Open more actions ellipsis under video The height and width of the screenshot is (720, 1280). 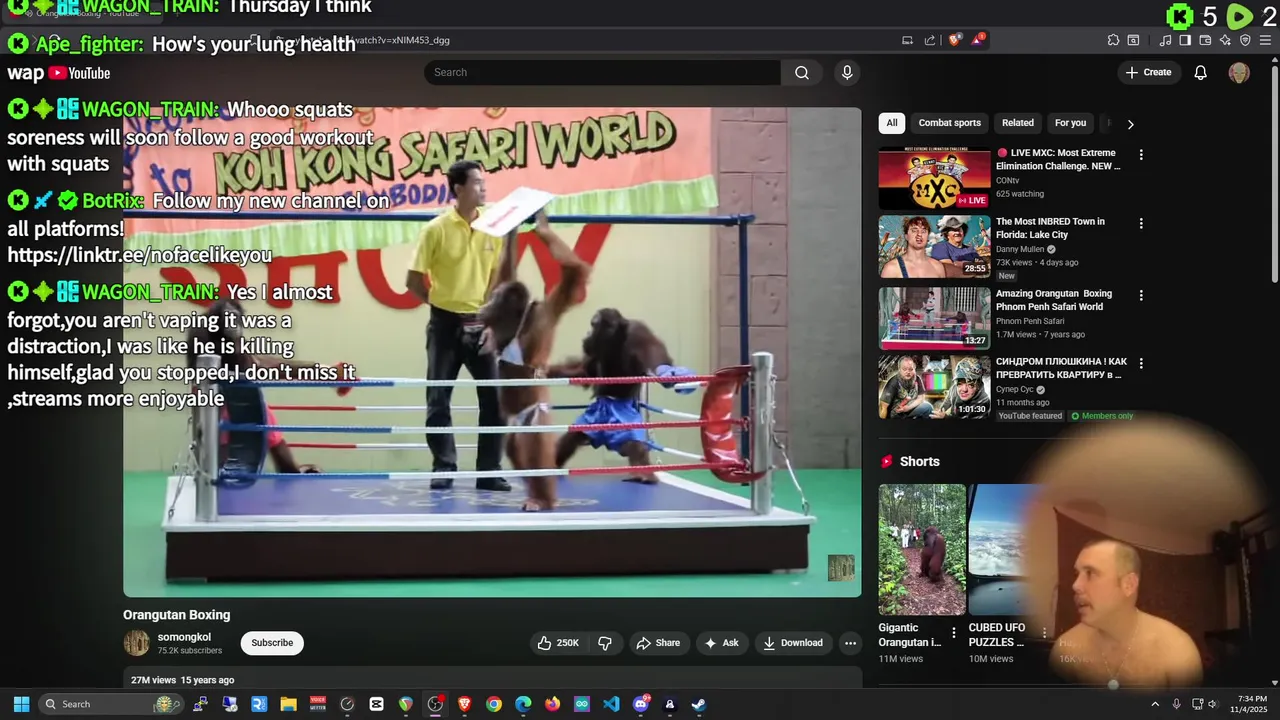850,643
